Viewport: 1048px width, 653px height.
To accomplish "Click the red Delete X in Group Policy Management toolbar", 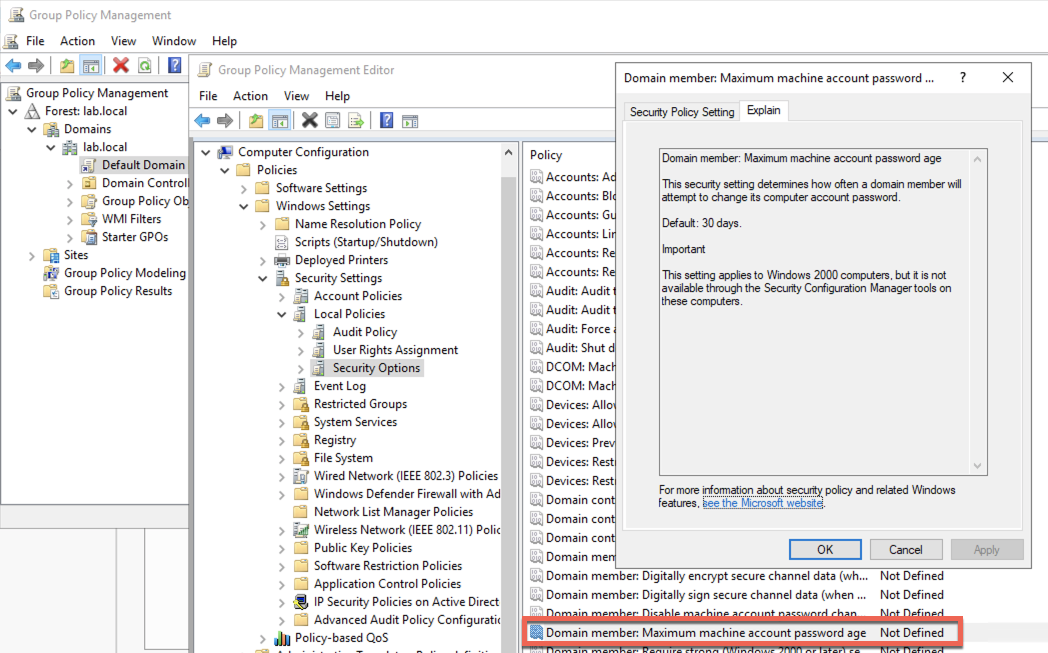I will click(x=121, y=65).
